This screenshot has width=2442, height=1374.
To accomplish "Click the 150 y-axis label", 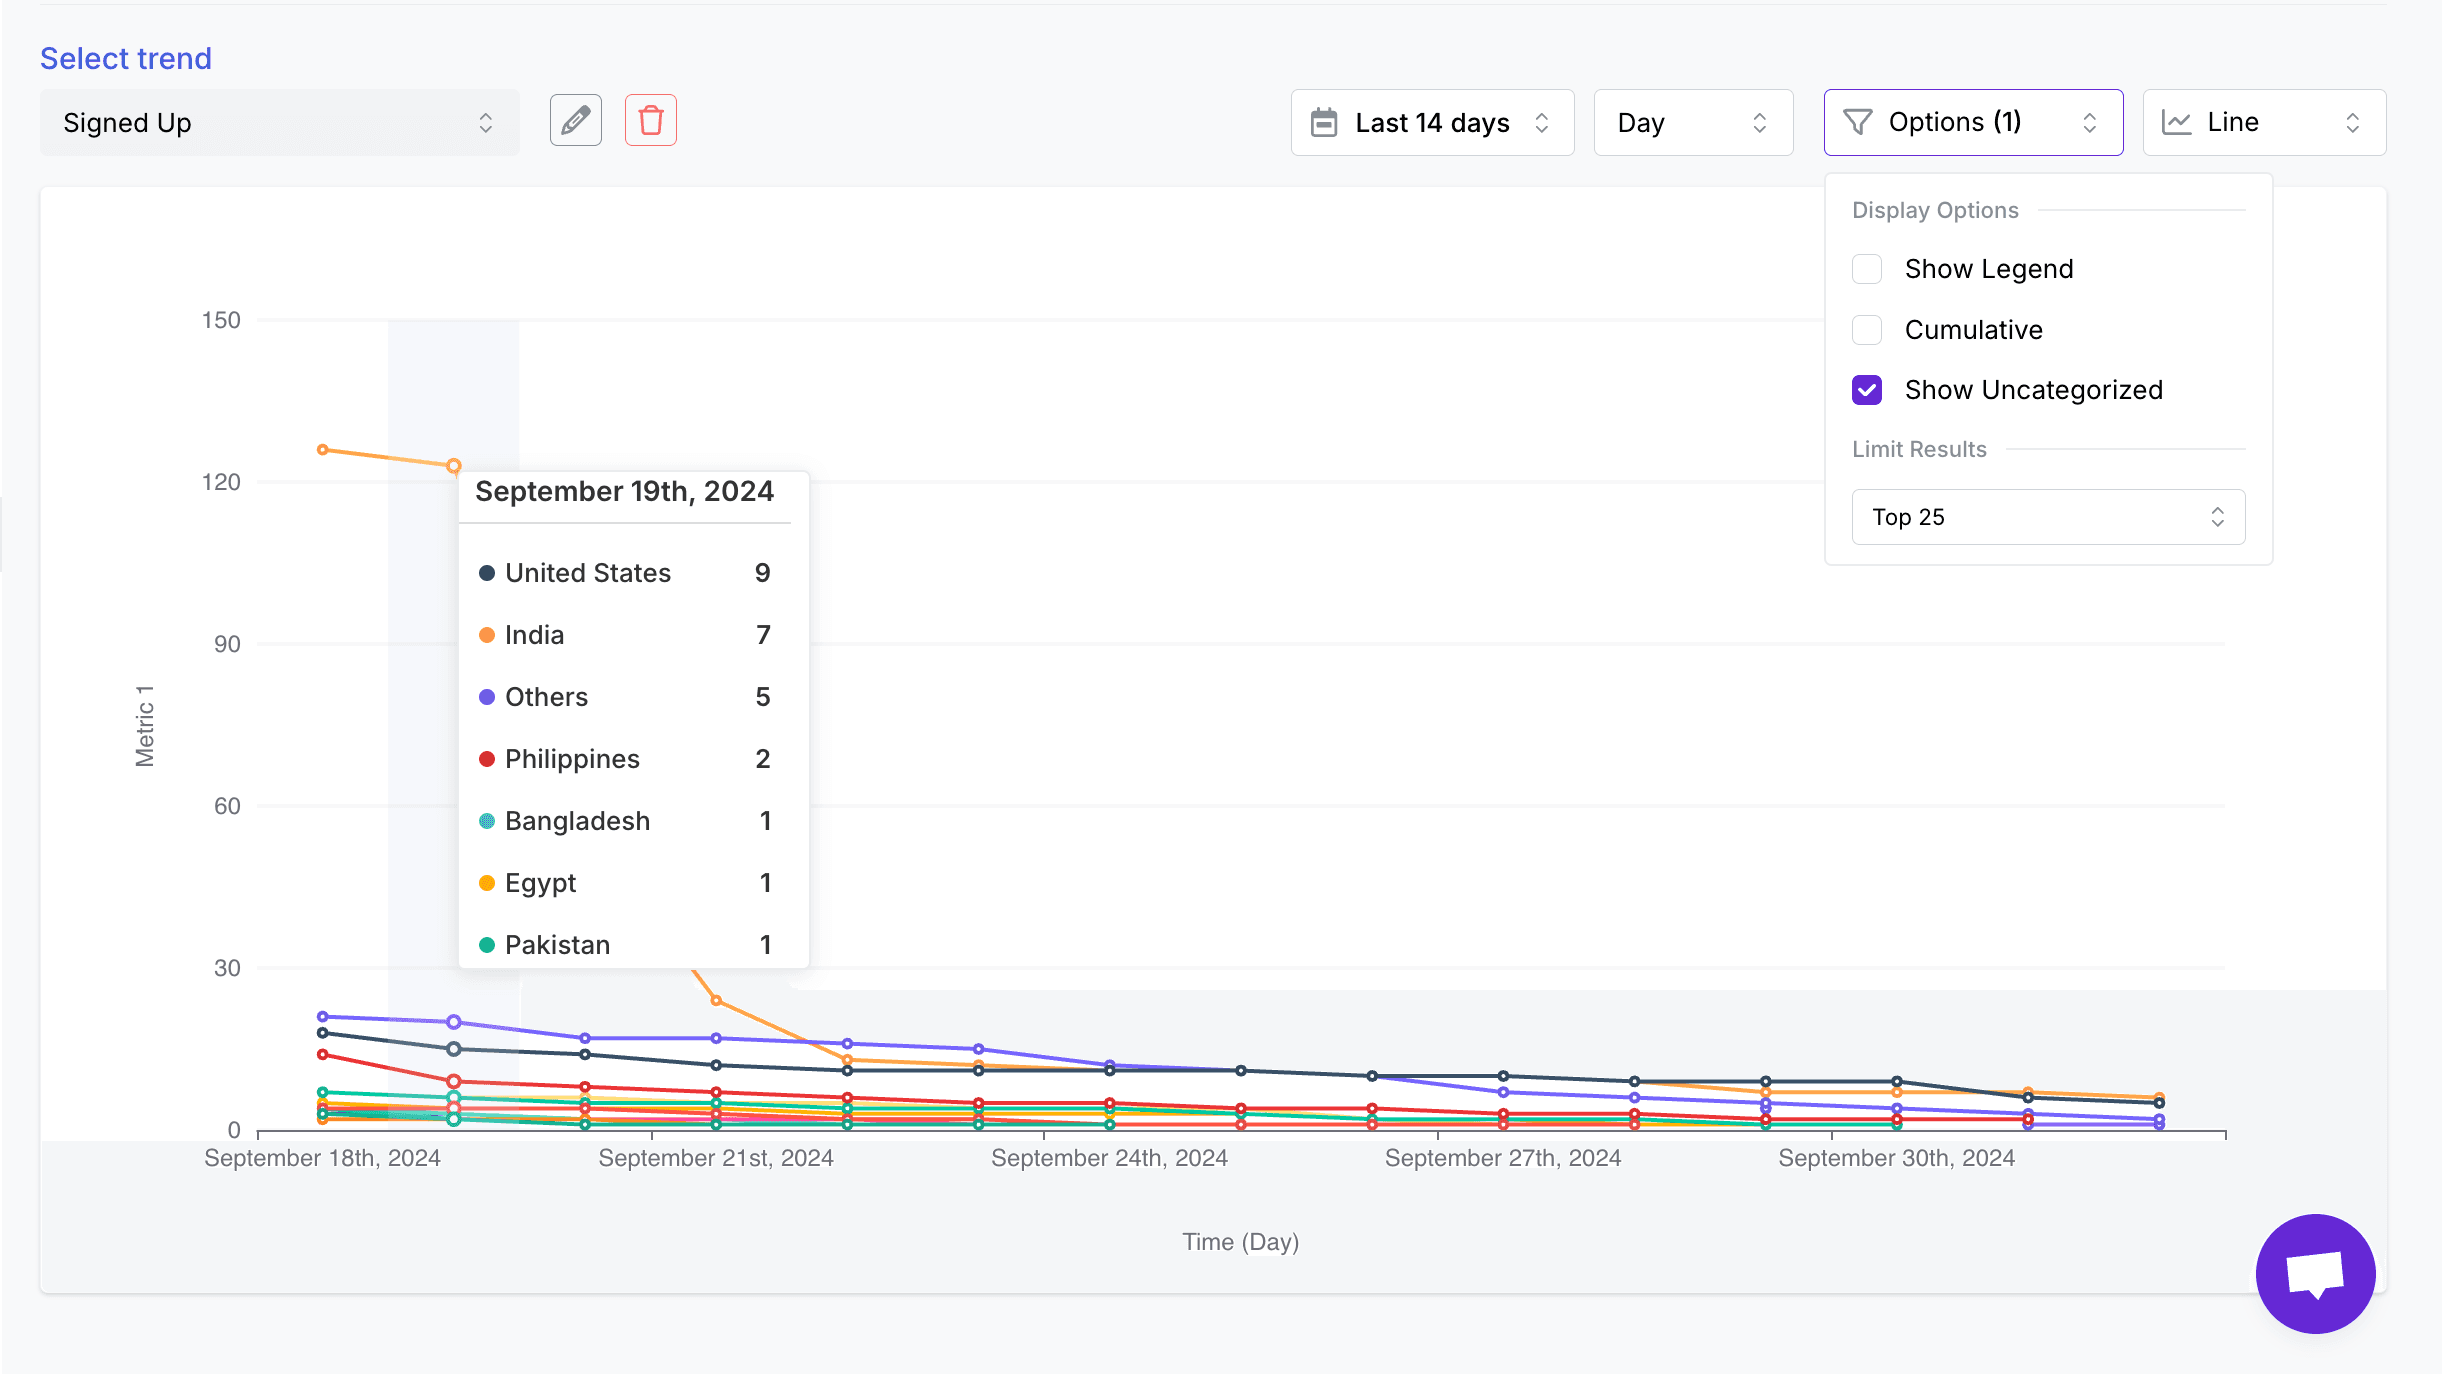I will (221, 320).
